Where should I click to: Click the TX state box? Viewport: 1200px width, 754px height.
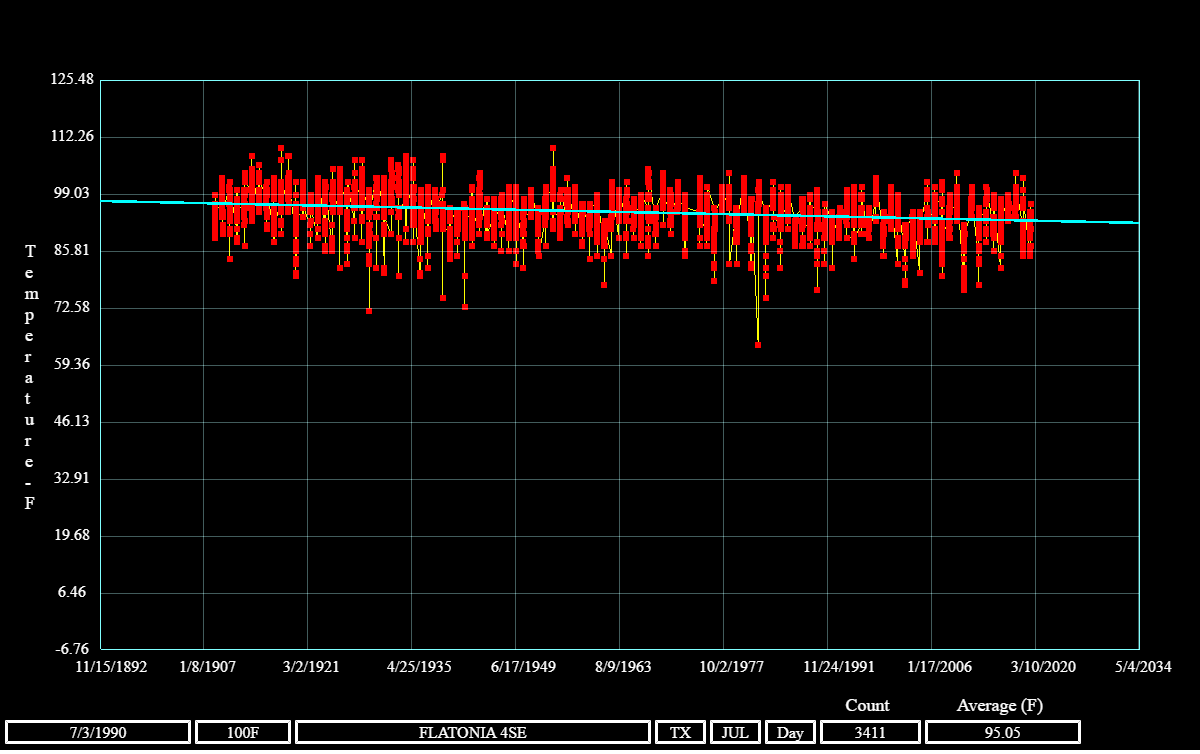point(681,732)
